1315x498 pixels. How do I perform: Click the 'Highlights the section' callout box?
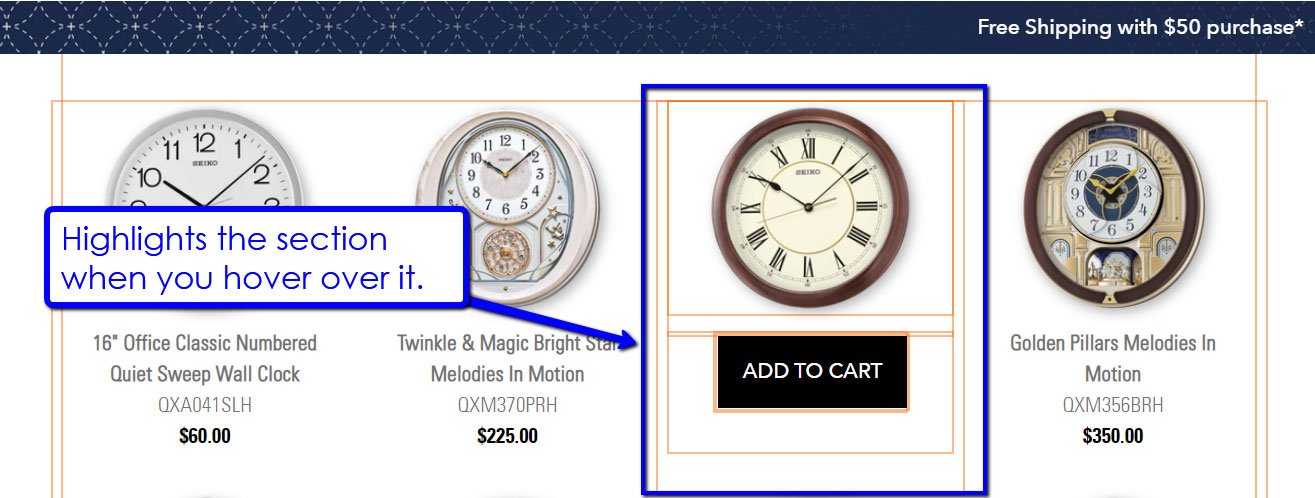(257, 258)
